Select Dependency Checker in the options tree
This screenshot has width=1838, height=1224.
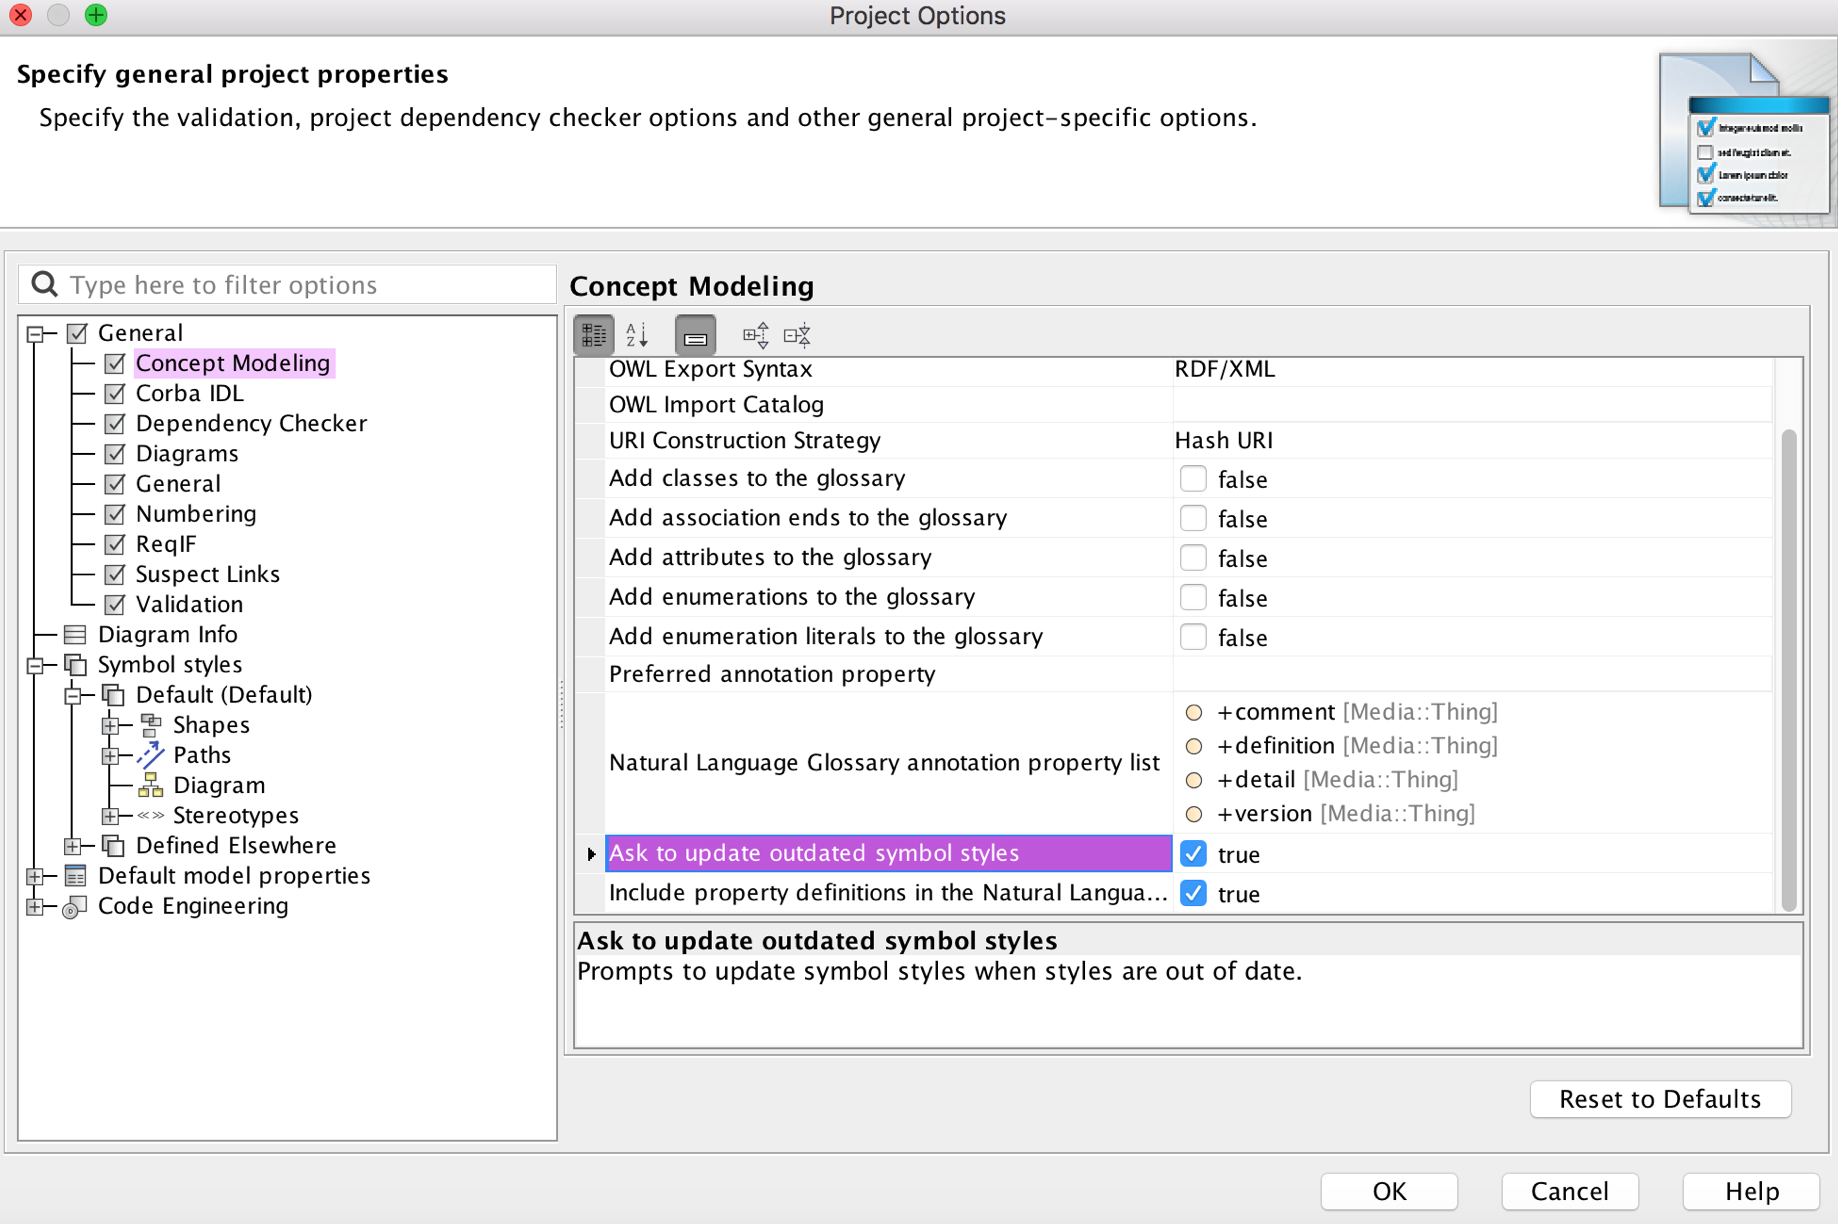pos(251,424)
